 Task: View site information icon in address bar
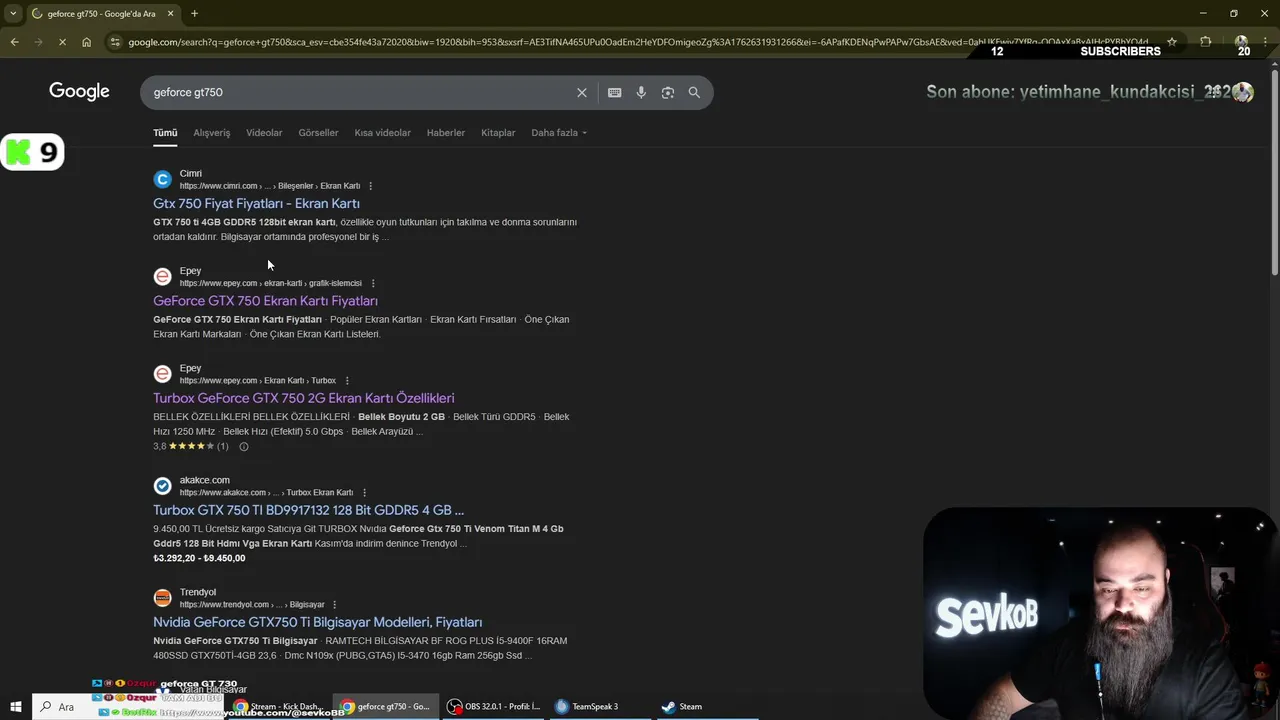[115, 42]
